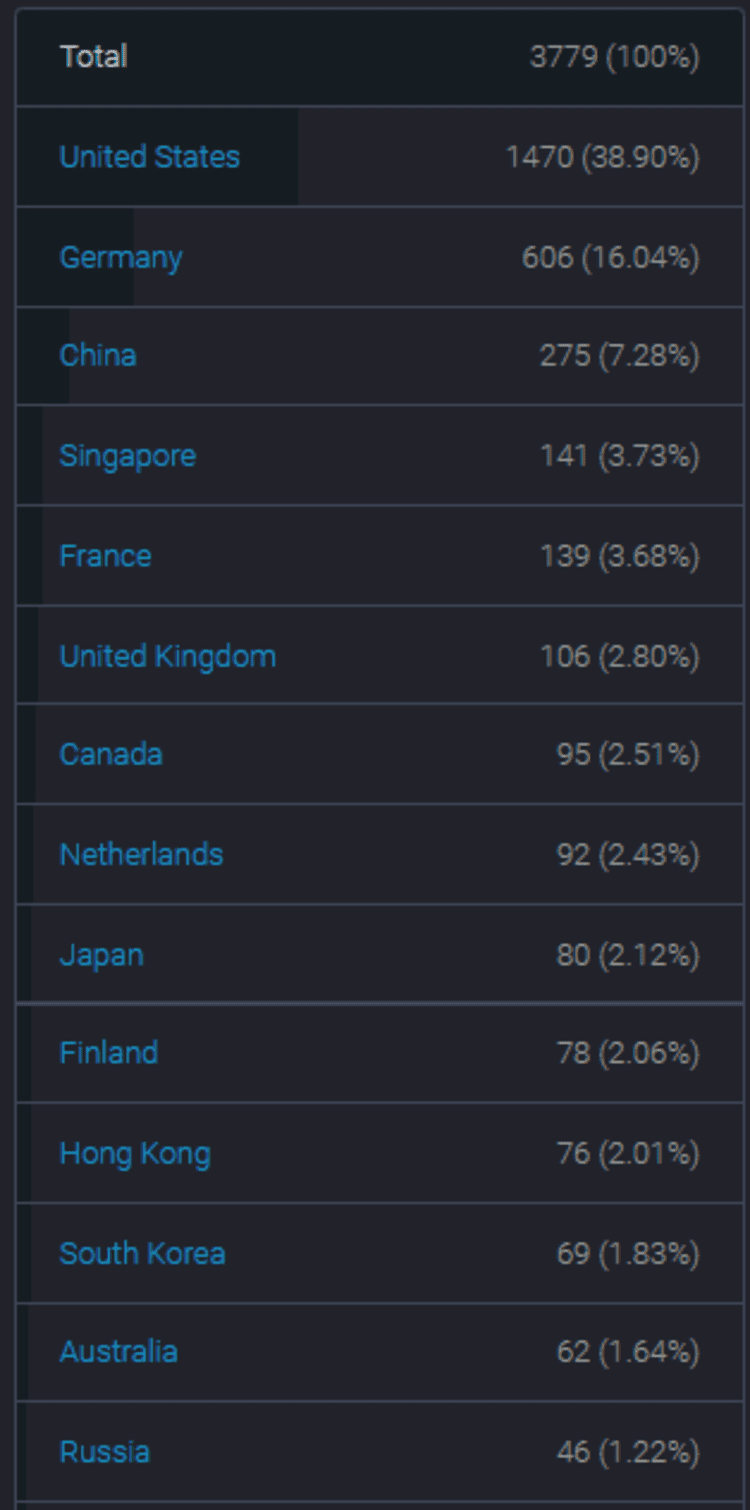Click the 275 (7.28%) count

(x=619, y=356)
